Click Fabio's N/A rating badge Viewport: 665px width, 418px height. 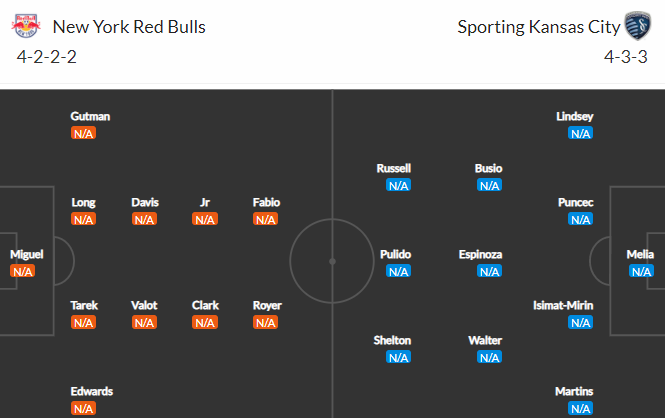265,220
